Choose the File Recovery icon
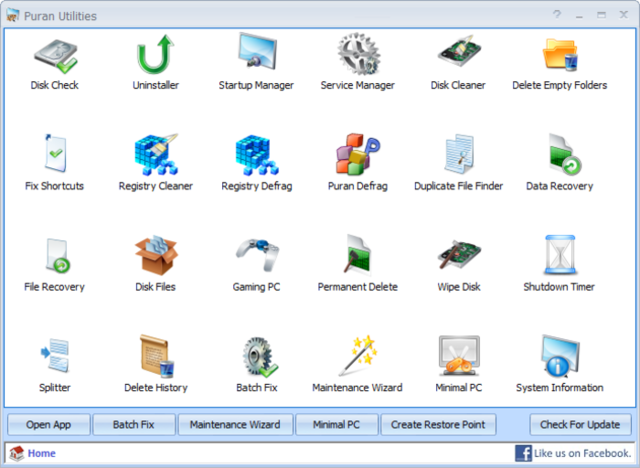640x468 pixels. pyautogui.click(x=58, y=255)
